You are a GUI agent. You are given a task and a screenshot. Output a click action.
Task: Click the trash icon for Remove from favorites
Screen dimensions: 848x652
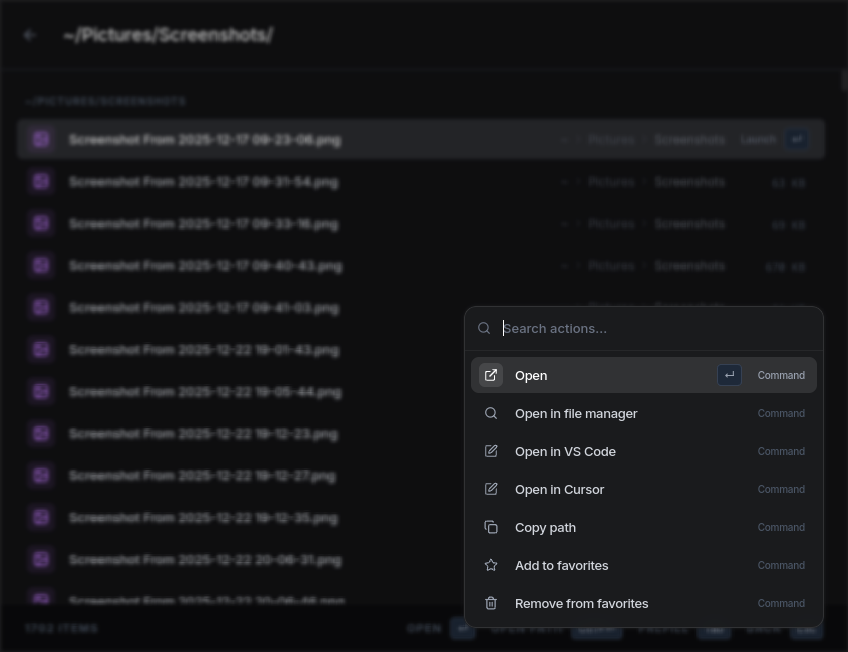(x=491, y=603)
